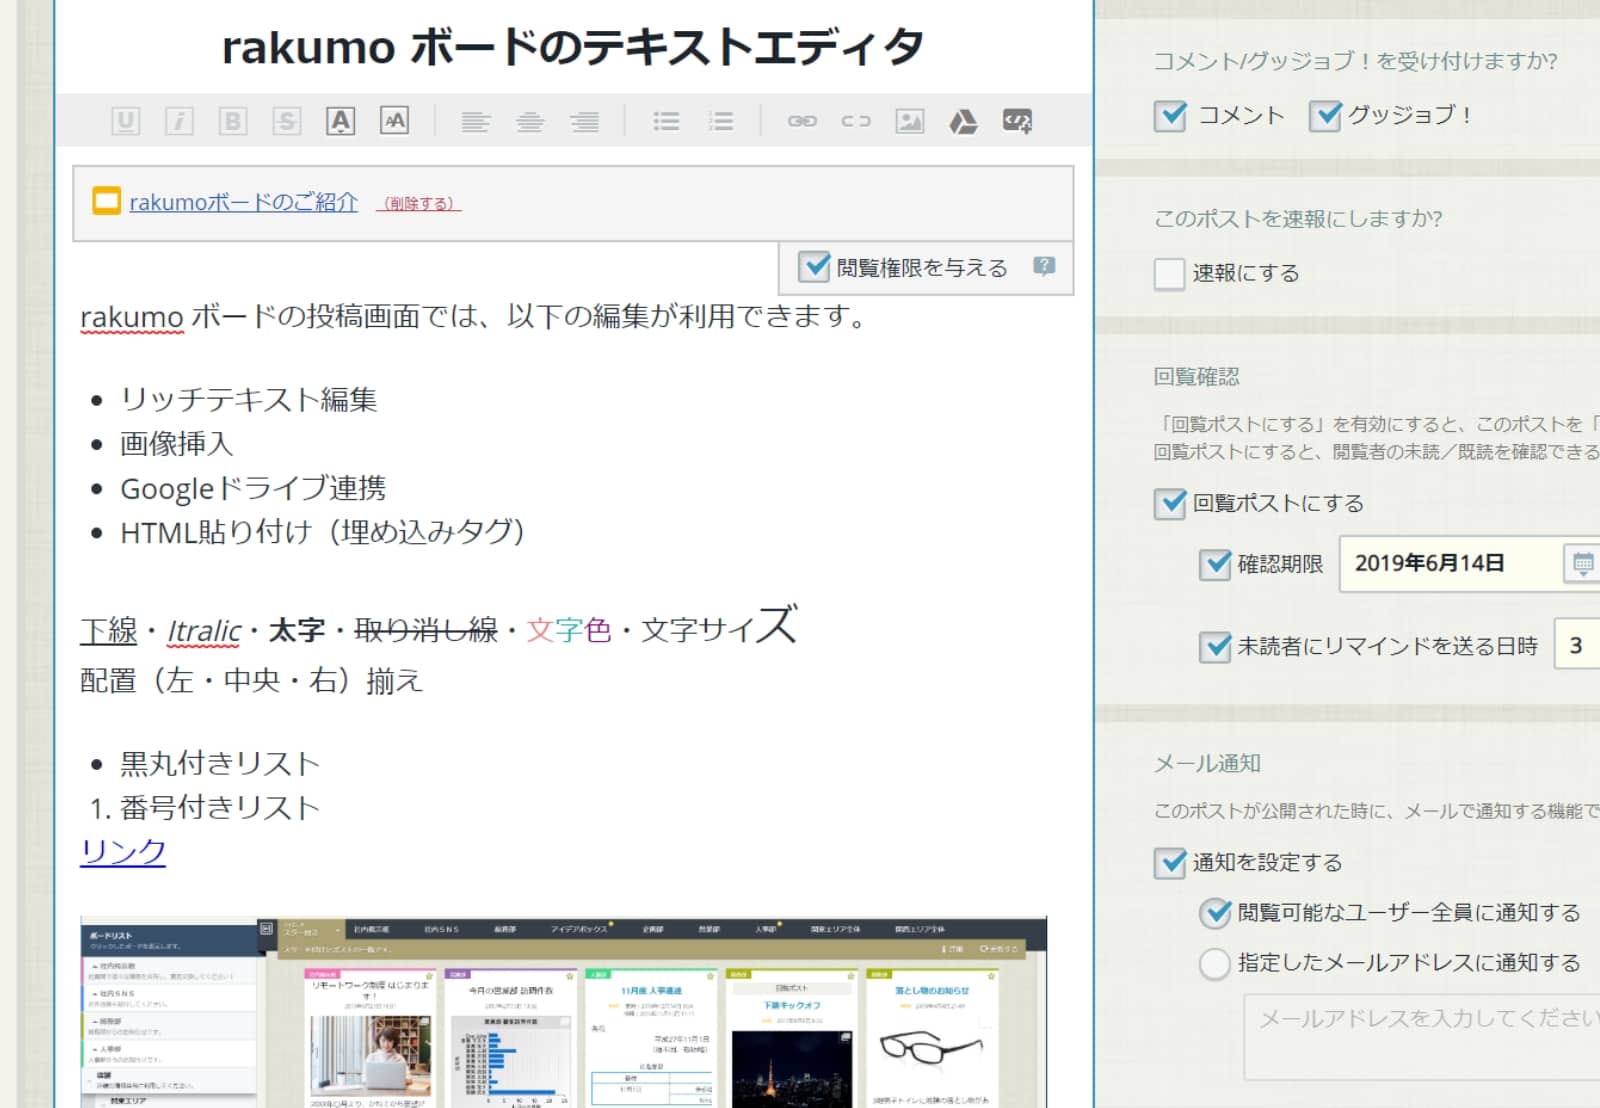Insert a numbered list
This screenshot has width=1600, height=1108.
click(x=721, y=120)
